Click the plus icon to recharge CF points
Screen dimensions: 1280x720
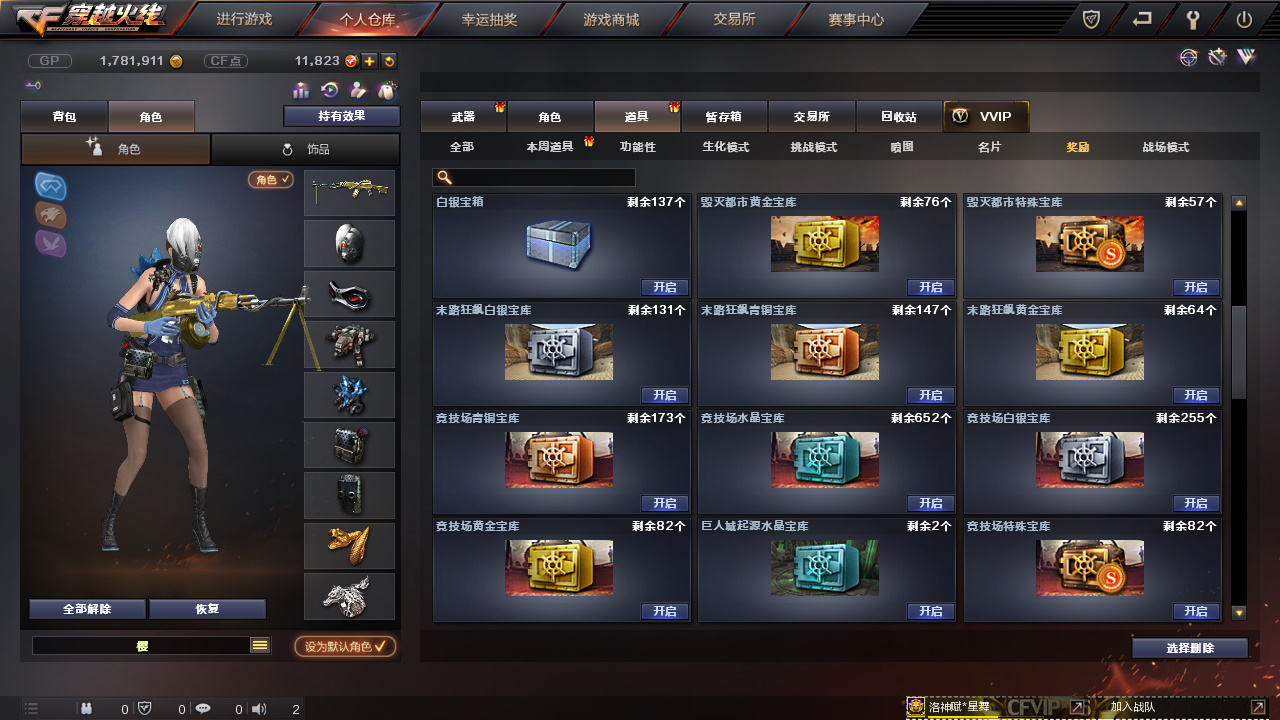369,61
